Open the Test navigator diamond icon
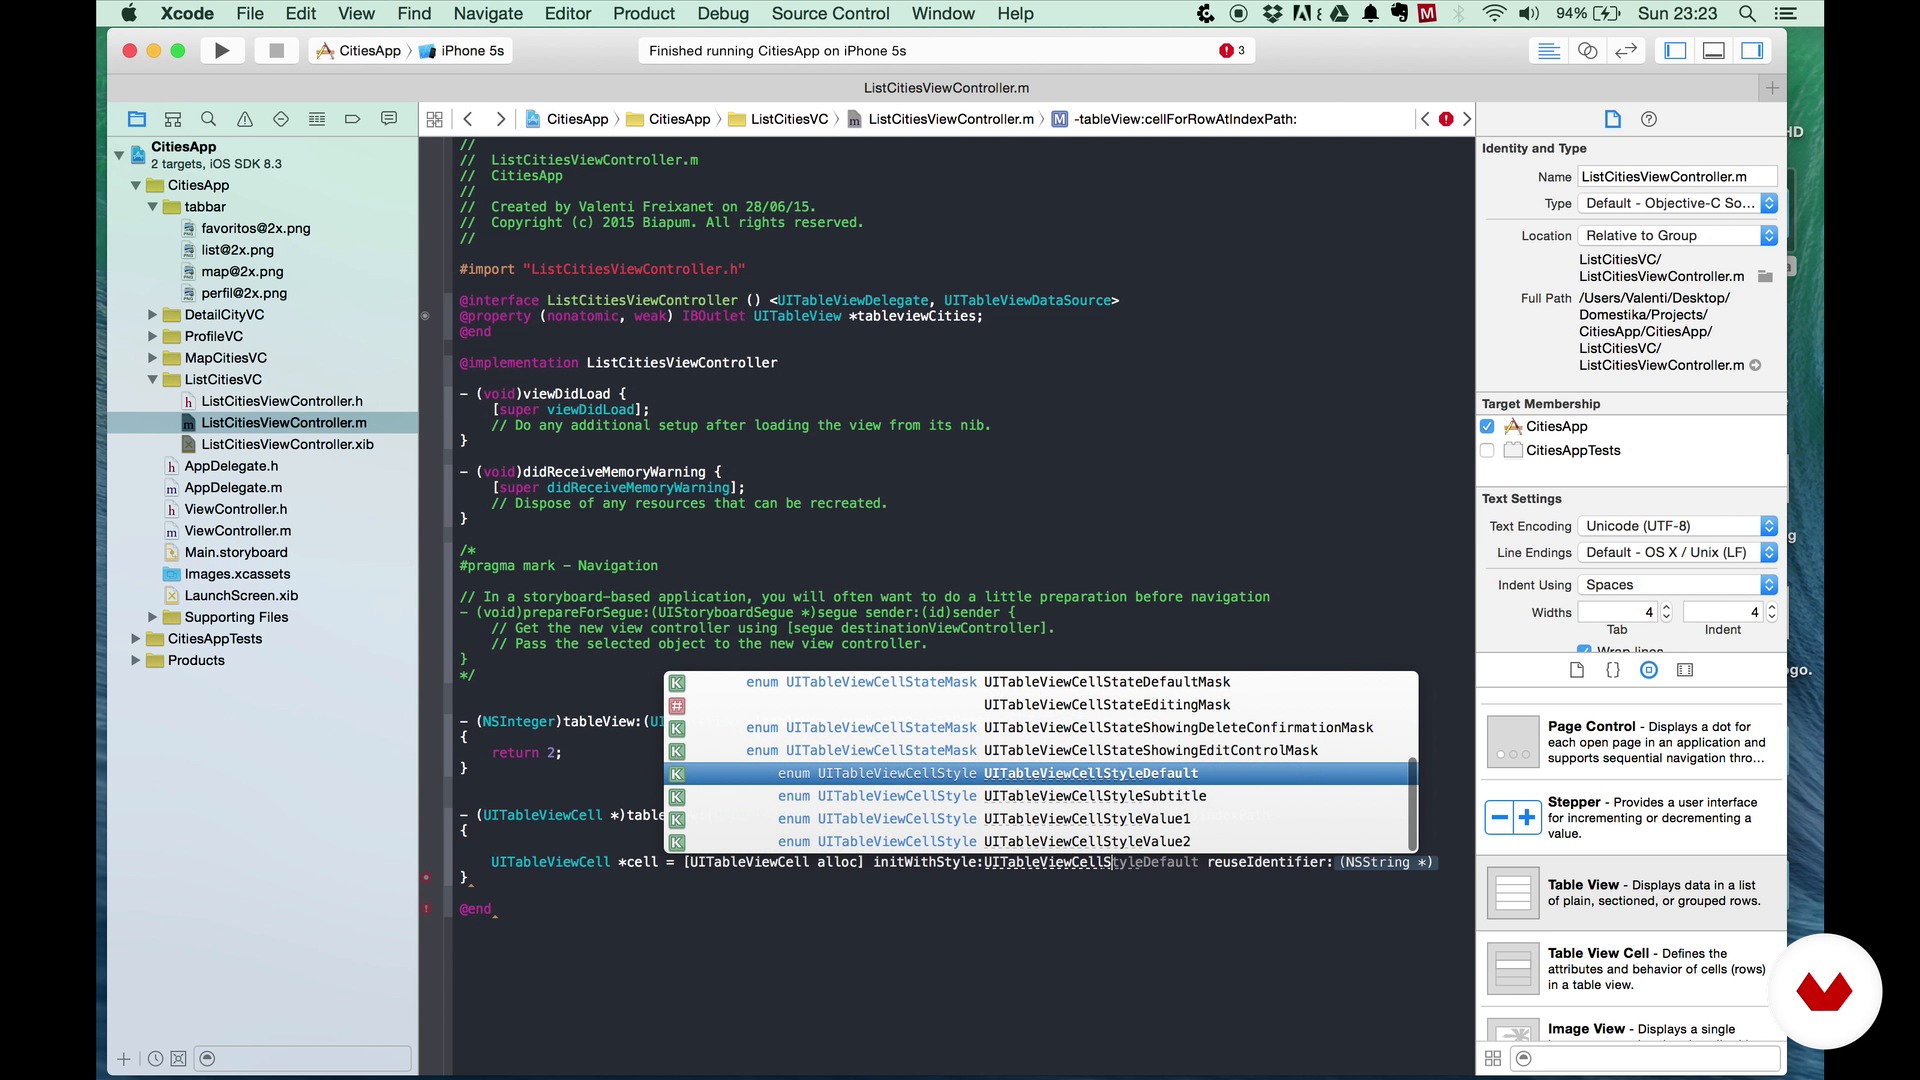 281,119
